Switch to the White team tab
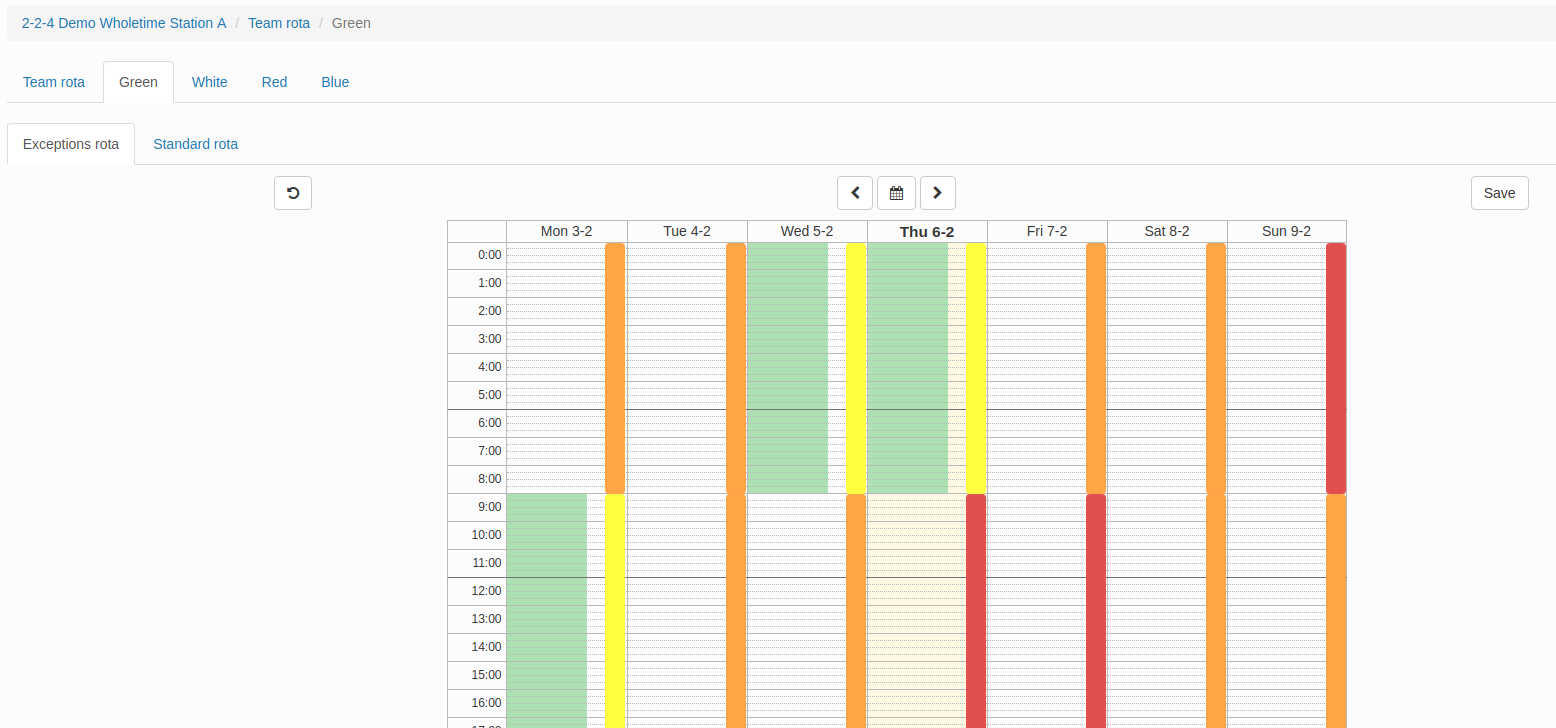Viewport: 1556px width, 728px height. click(210, 82)
